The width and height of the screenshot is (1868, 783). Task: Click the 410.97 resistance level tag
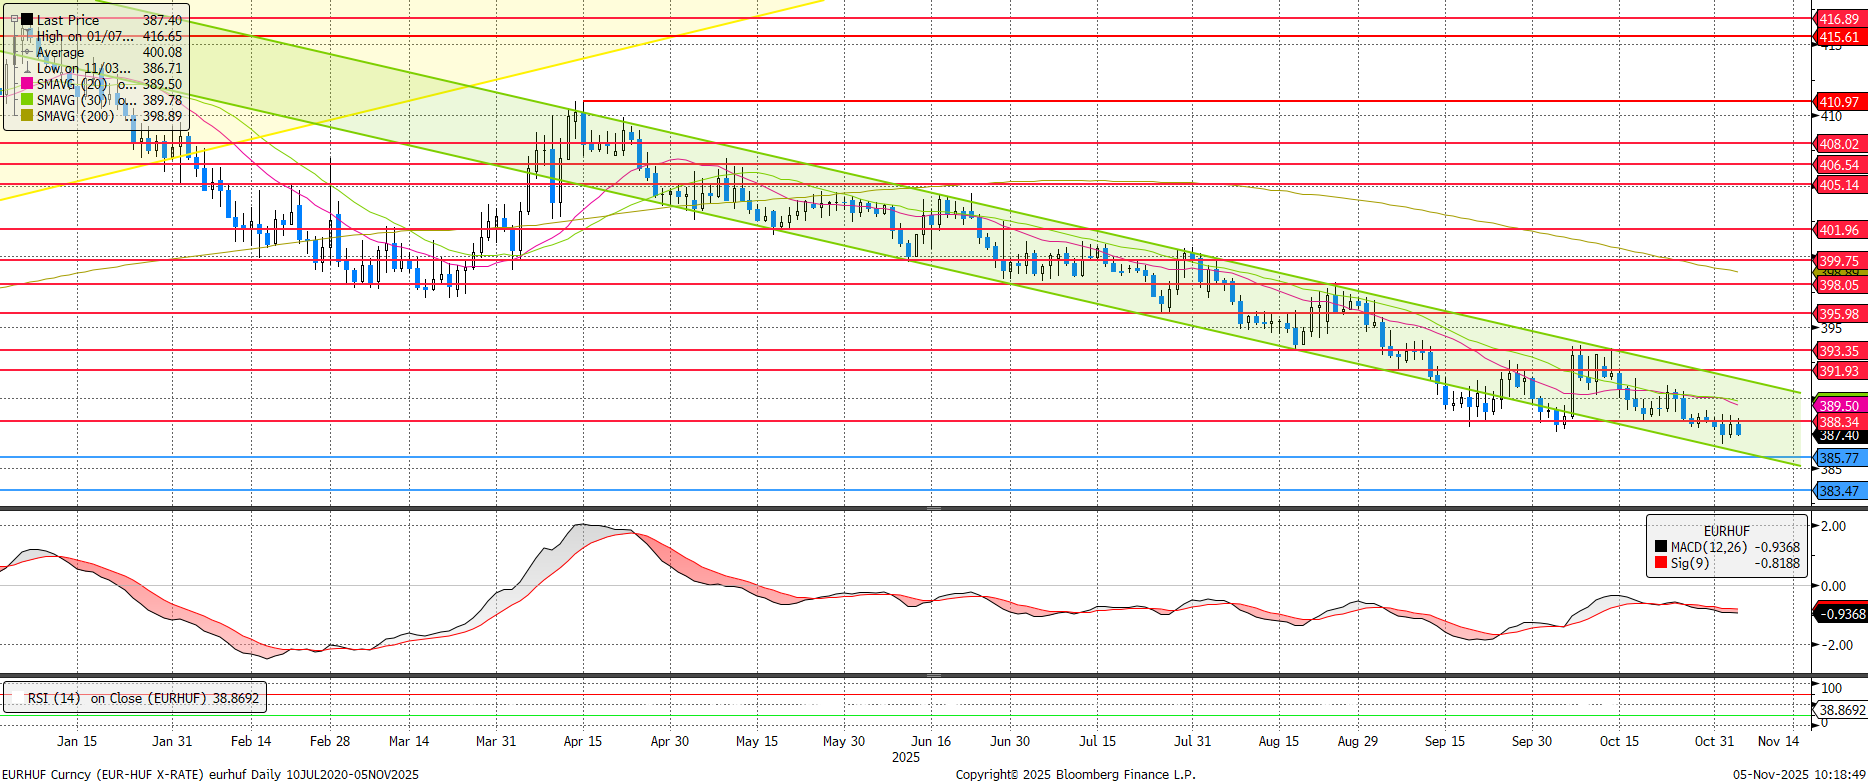[1838, 102]
